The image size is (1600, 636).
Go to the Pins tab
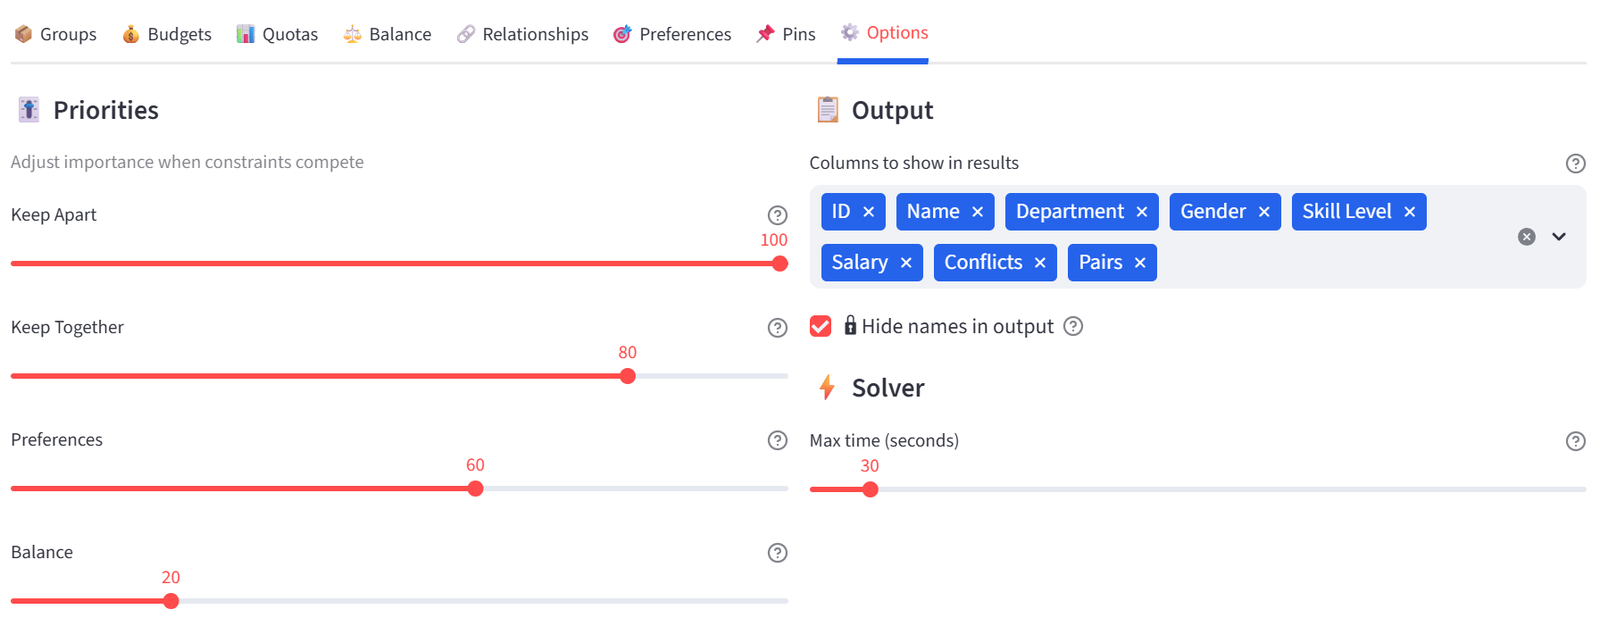[x=786, y=34]
